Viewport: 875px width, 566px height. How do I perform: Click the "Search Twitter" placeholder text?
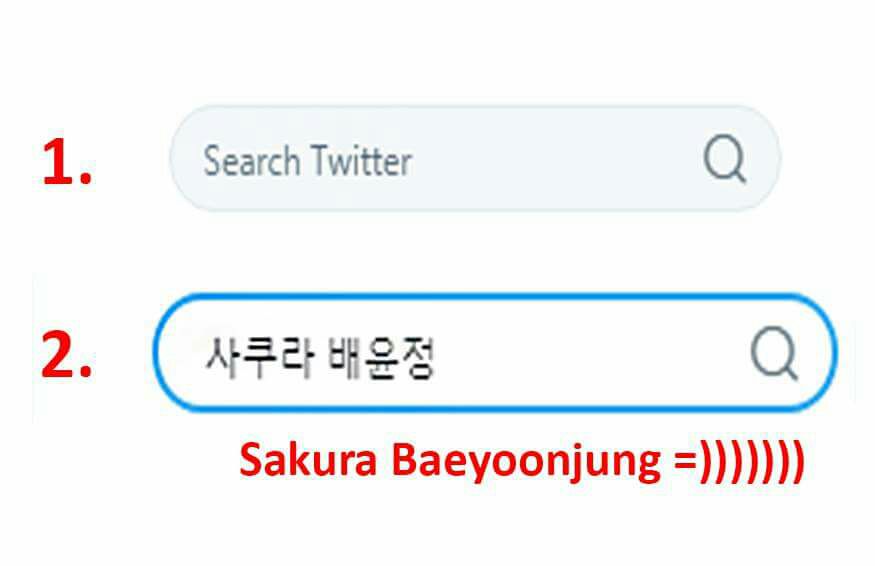point(307,161)
